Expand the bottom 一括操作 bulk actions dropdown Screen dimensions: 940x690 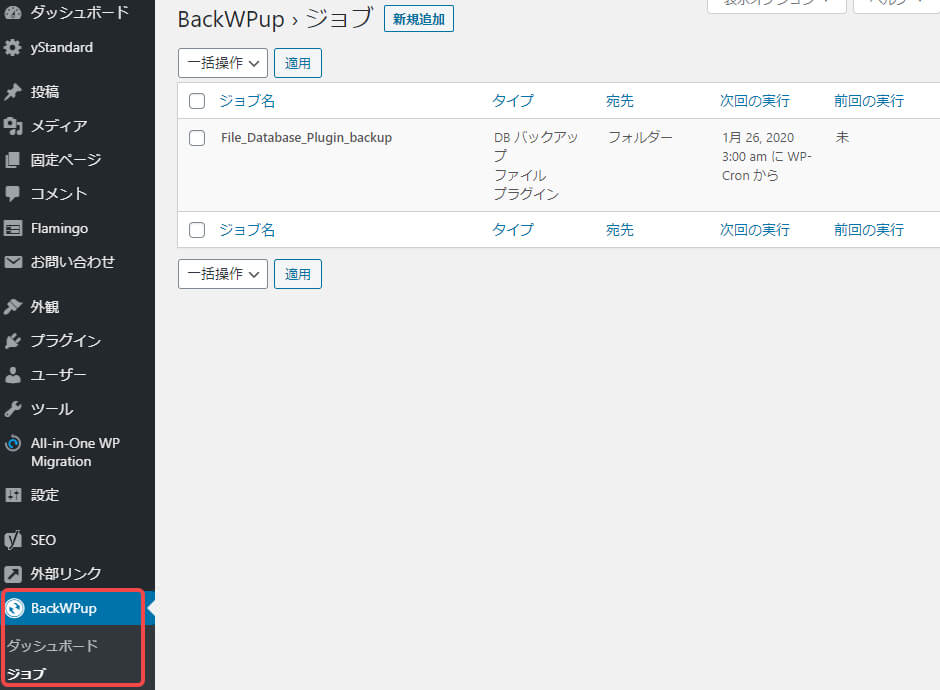[222, 274]
